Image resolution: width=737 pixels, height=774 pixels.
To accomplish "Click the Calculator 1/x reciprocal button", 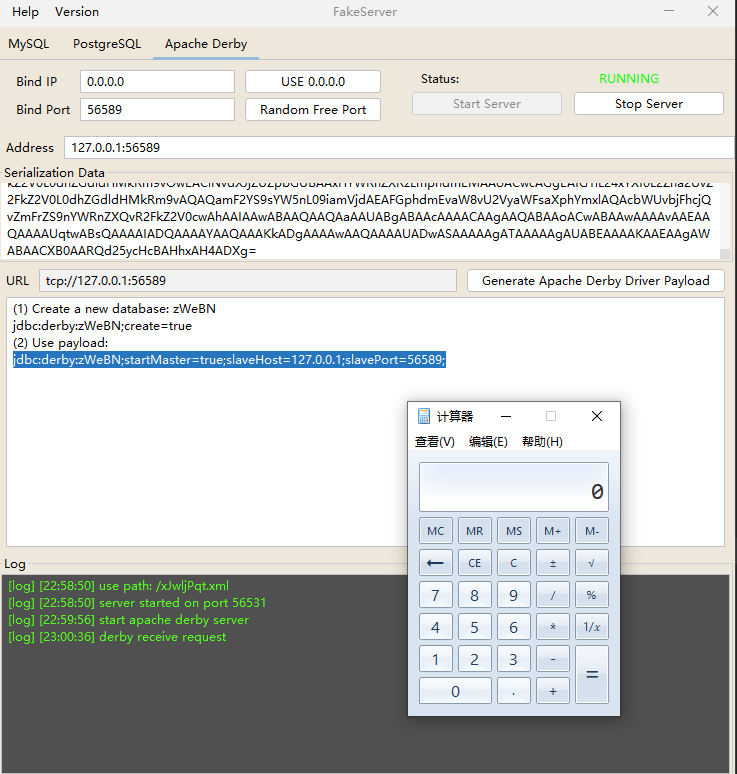I will click(x=592, y=627).
